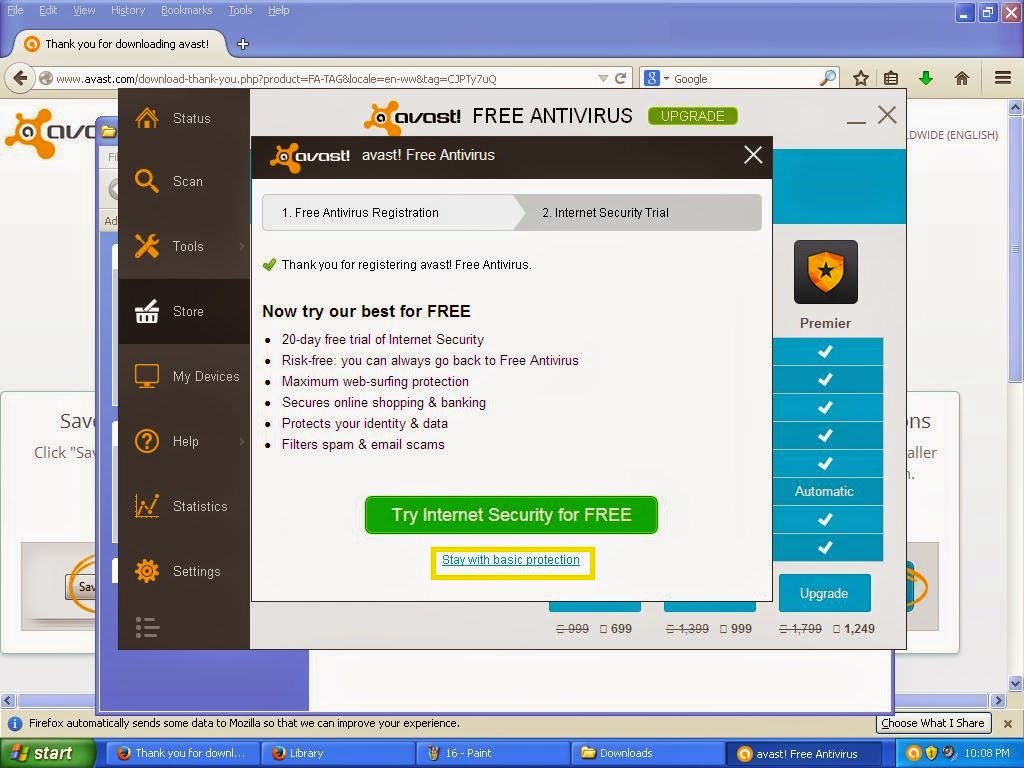
Task: Switch to Library taskbar item
Action: (x=338, y=753)
